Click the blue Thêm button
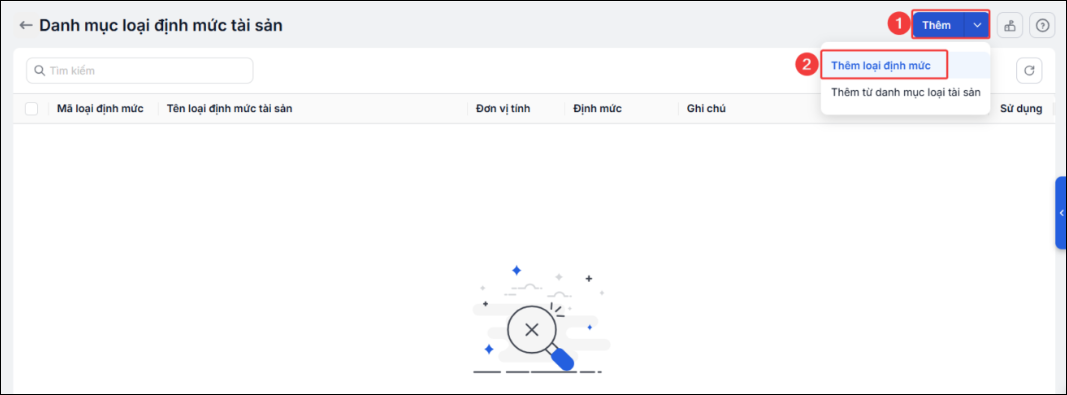The height and width of the screenshot is (395, 1067). click(937, 26)
